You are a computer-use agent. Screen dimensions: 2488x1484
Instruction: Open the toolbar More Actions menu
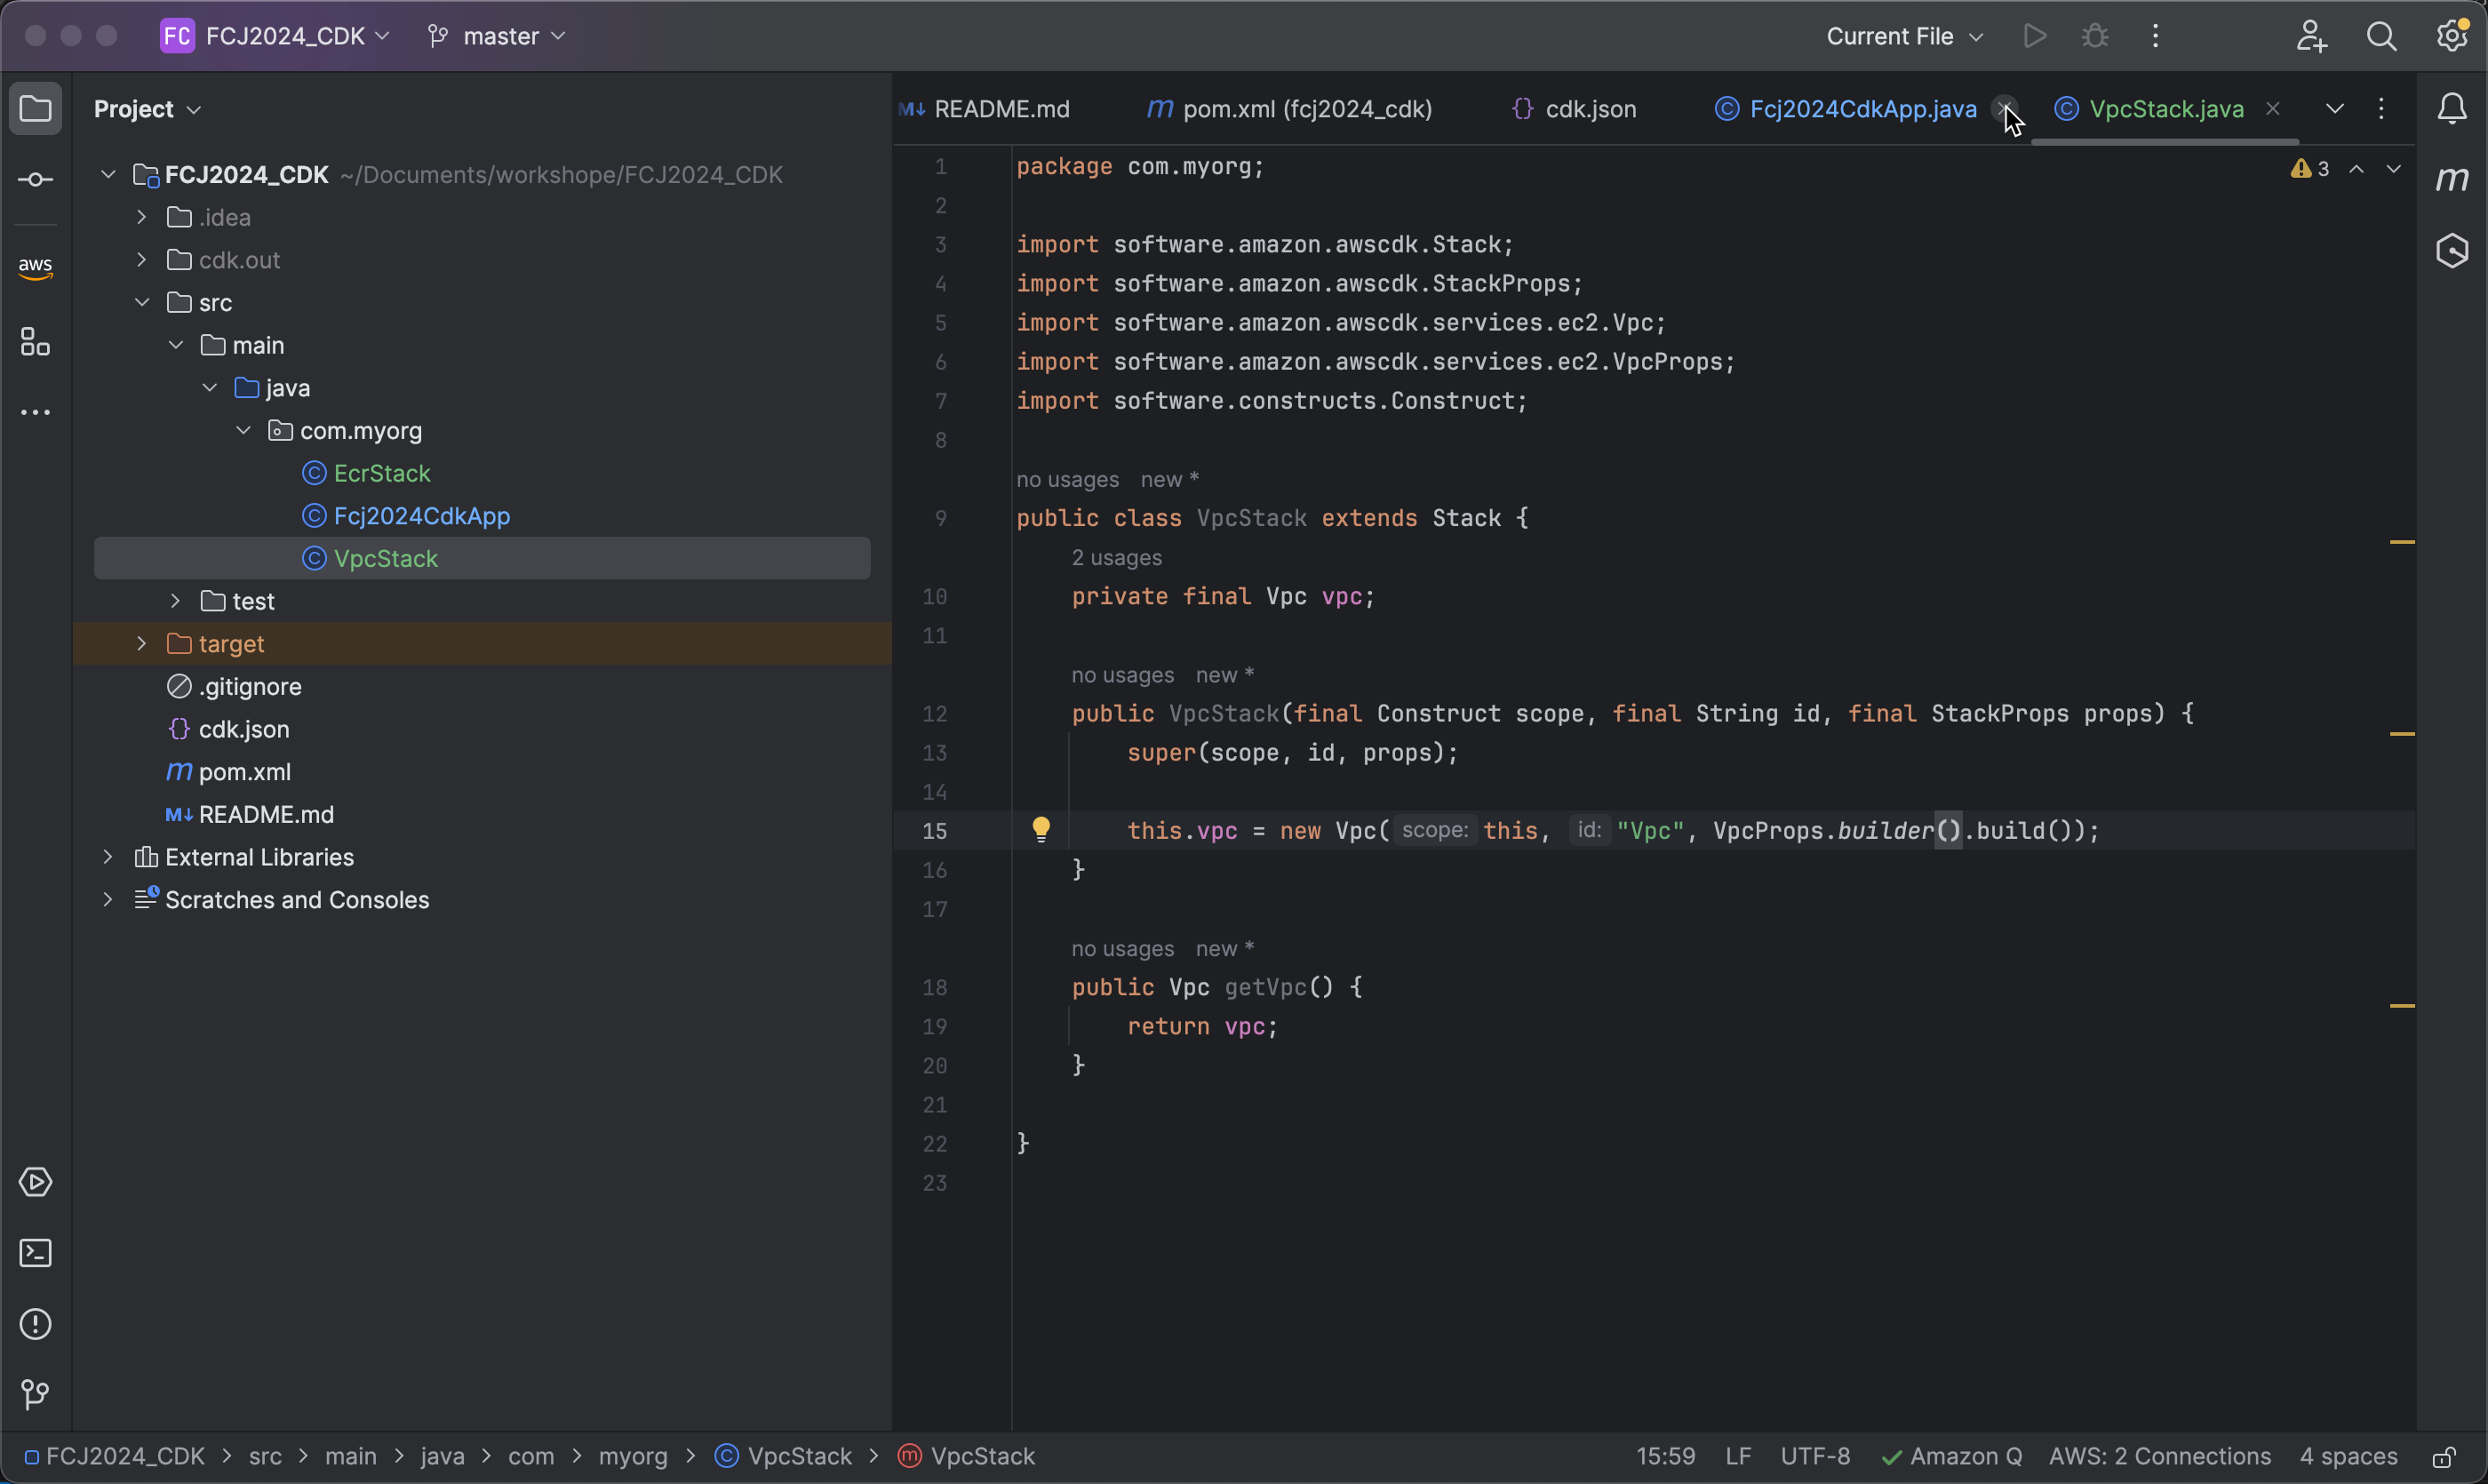click(x=2156, y=36)
